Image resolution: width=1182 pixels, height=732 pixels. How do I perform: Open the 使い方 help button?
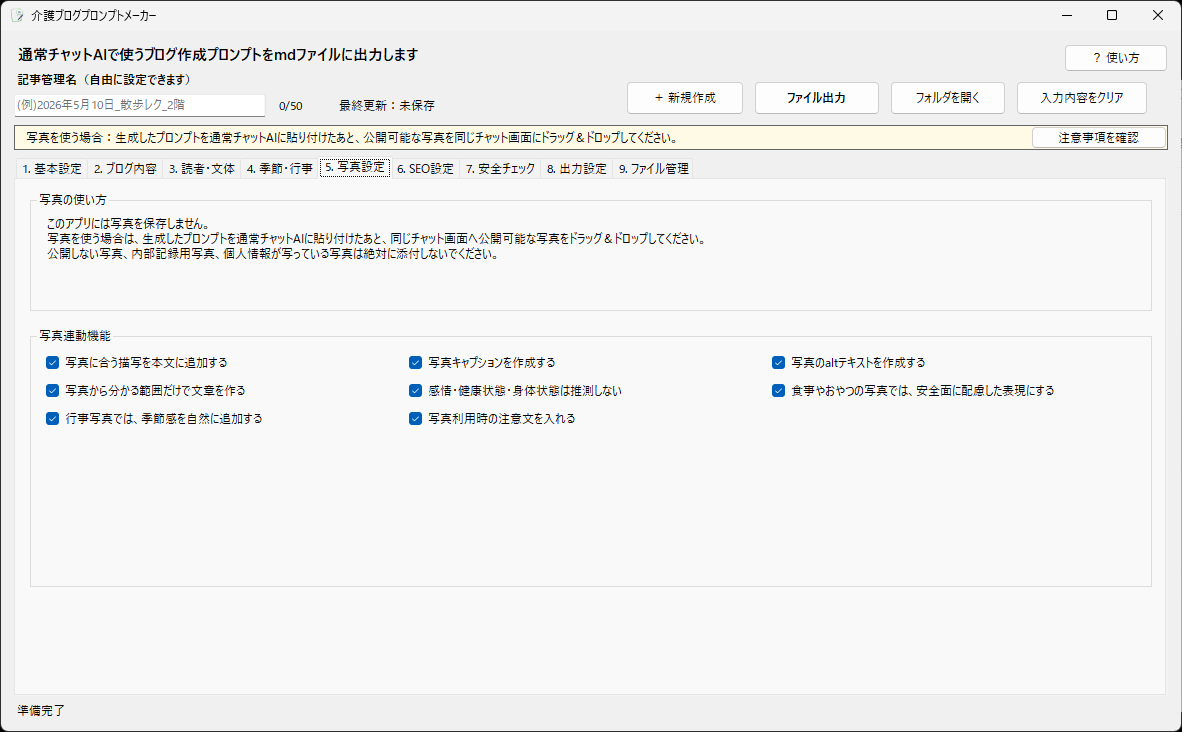(1116, 58)
